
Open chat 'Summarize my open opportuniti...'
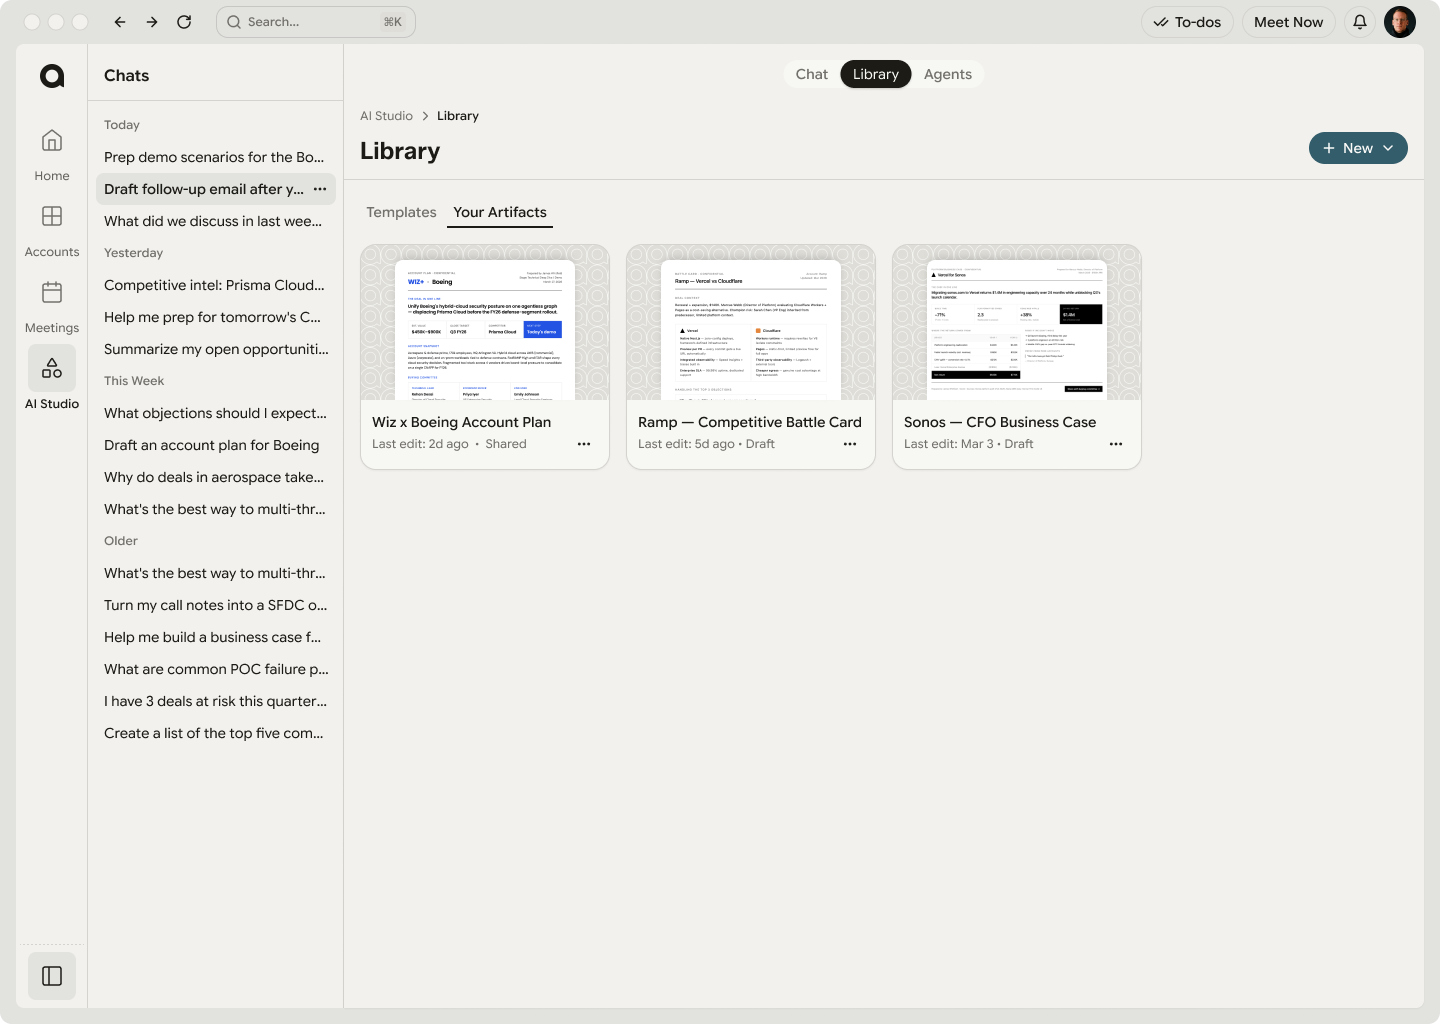click(216, 349)
